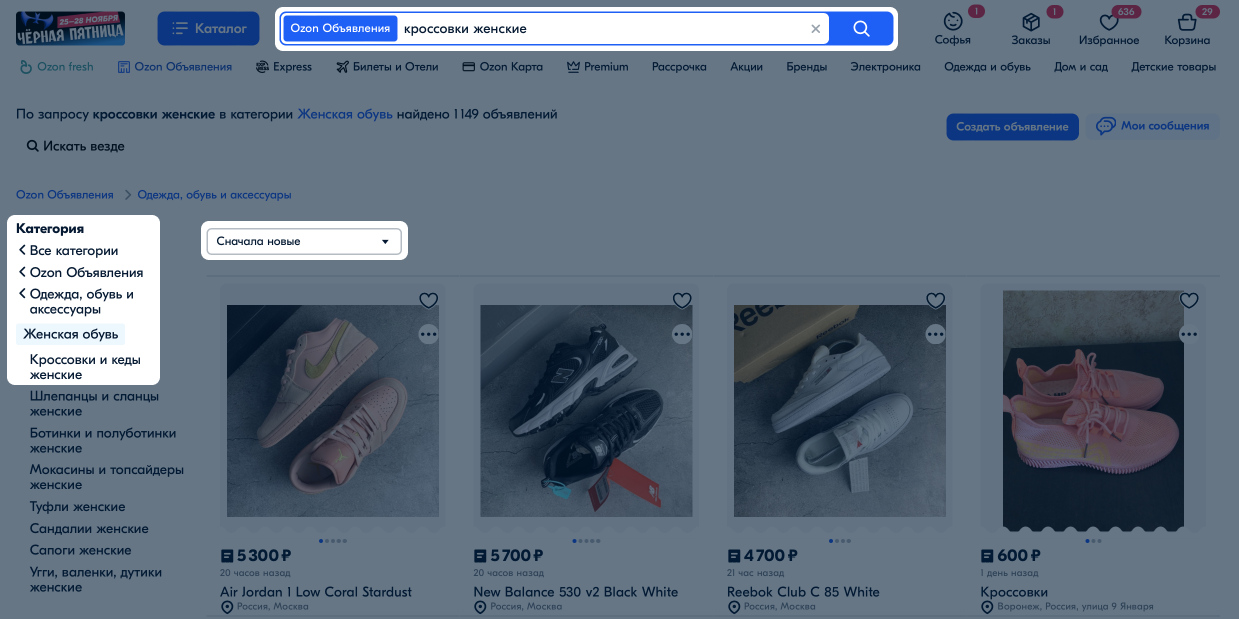Select Мокасины и топсайдеры женские category

pos(107,477)
